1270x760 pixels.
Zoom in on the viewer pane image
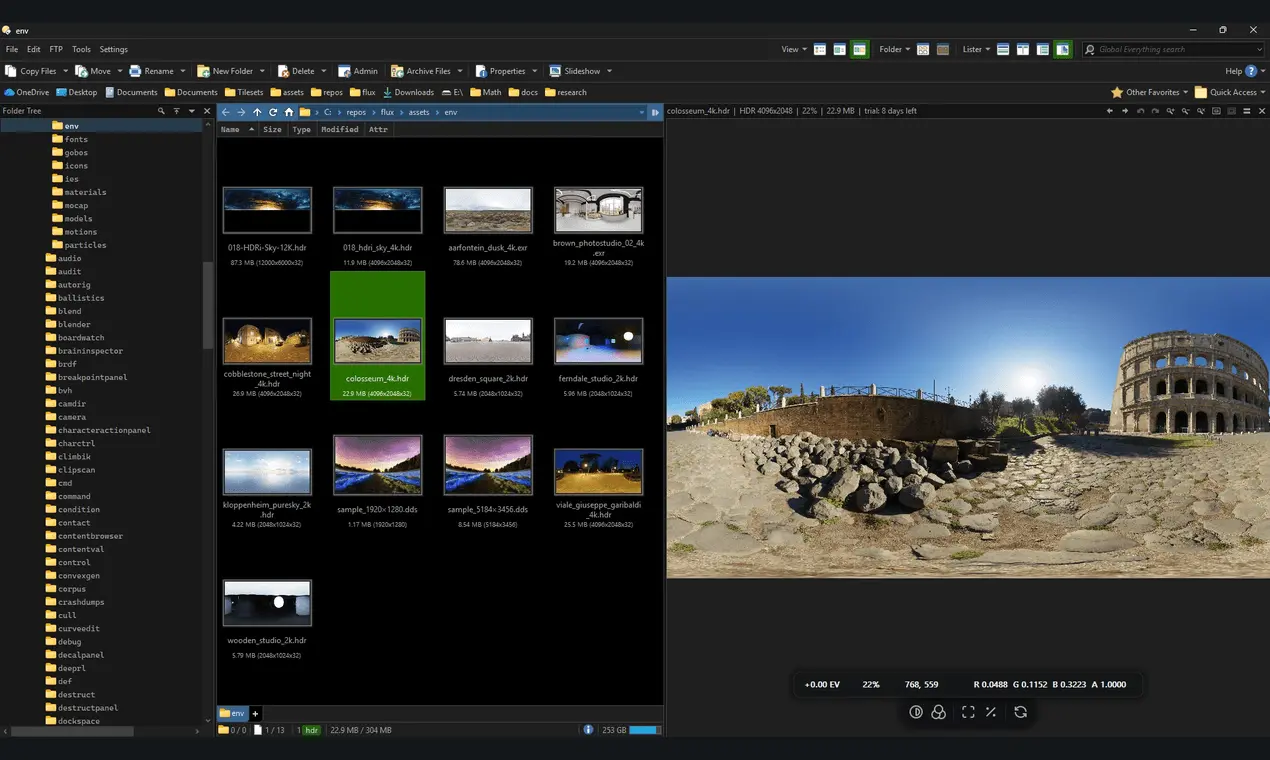pos(1171,111)
